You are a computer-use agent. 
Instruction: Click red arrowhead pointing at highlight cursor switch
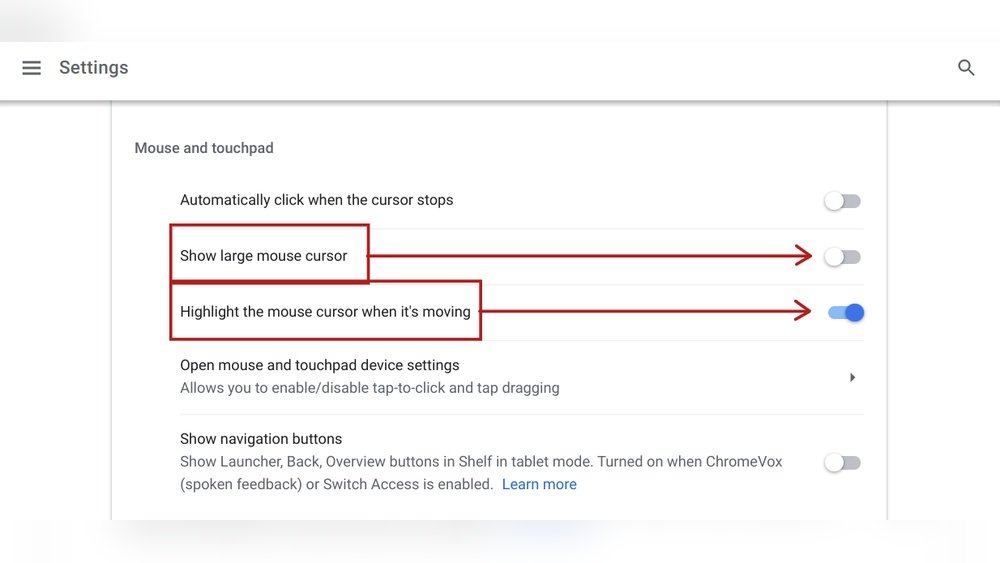(803, 311)
